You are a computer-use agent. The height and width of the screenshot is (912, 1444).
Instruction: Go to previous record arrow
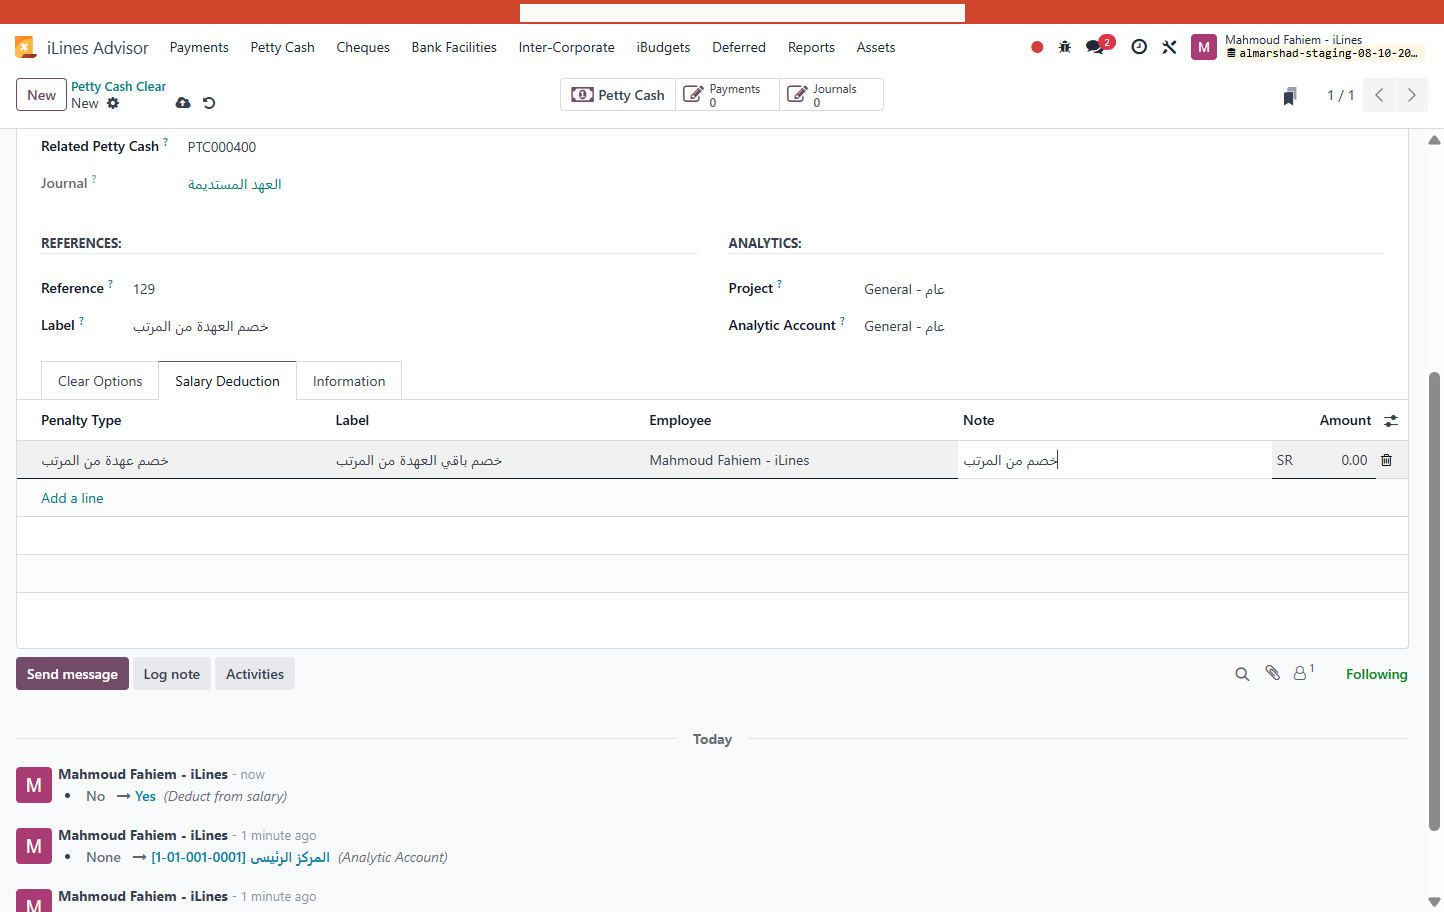pyautogui.click(x=1379, y=95)
